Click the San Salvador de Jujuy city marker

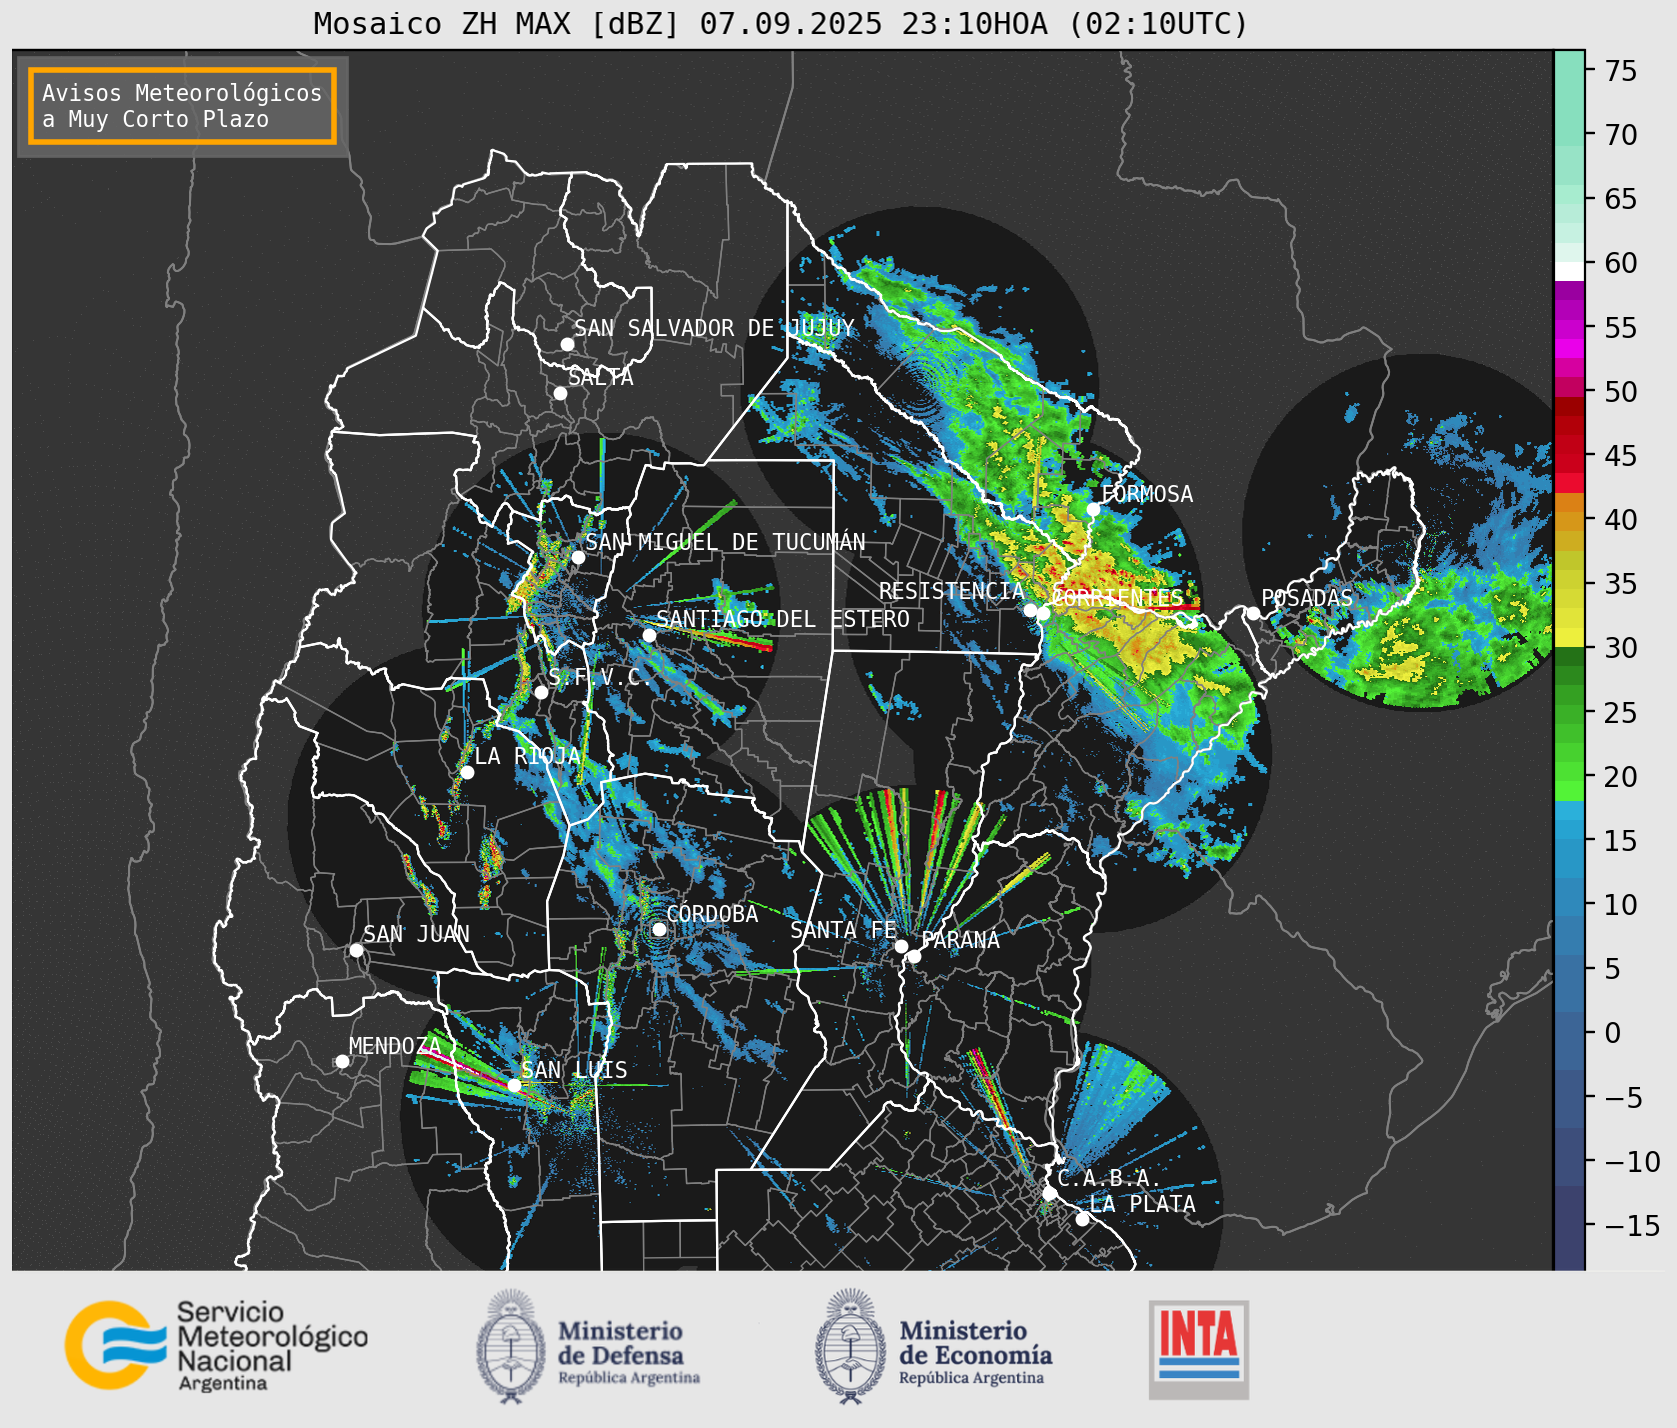tap(567, 344)
